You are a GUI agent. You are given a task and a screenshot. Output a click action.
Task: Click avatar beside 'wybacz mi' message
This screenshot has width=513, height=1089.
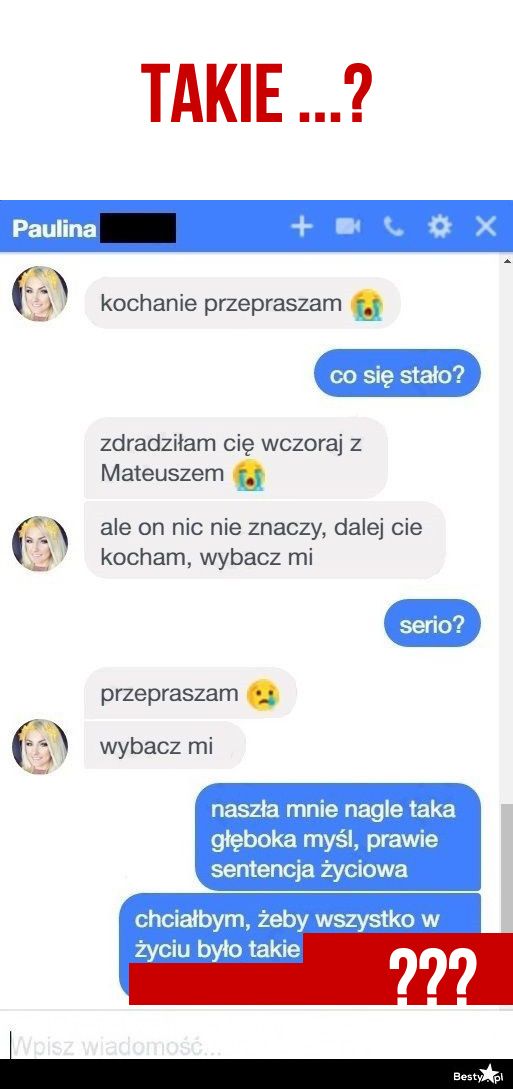tap(40, 747)
